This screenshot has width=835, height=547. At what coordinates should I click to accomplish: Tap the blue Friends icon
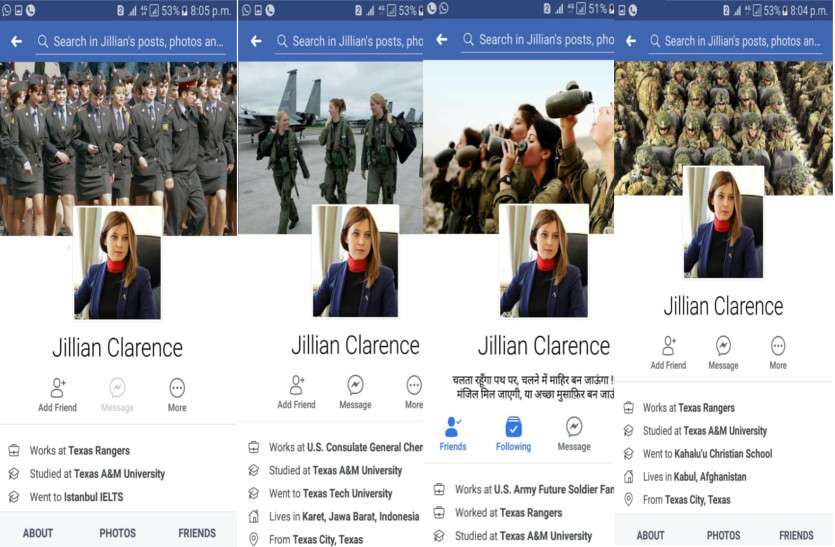pos(452,427)
